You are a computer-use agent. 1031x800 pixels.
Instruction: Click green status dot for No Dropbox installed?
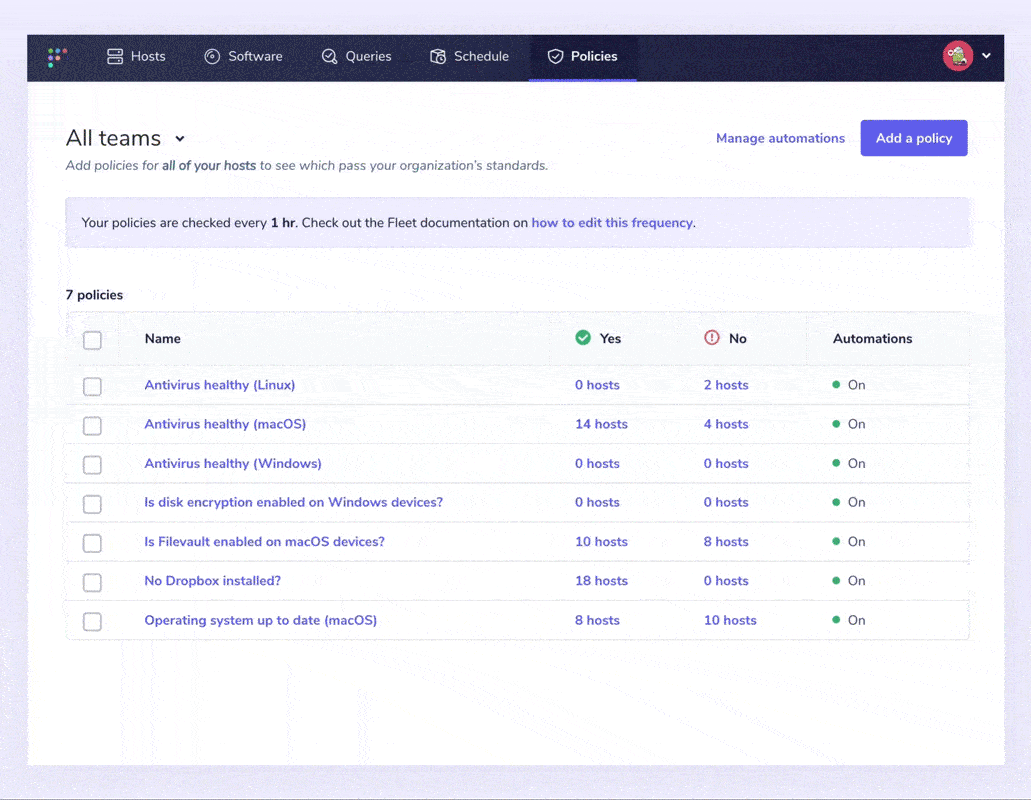click(x=836, y=580)
